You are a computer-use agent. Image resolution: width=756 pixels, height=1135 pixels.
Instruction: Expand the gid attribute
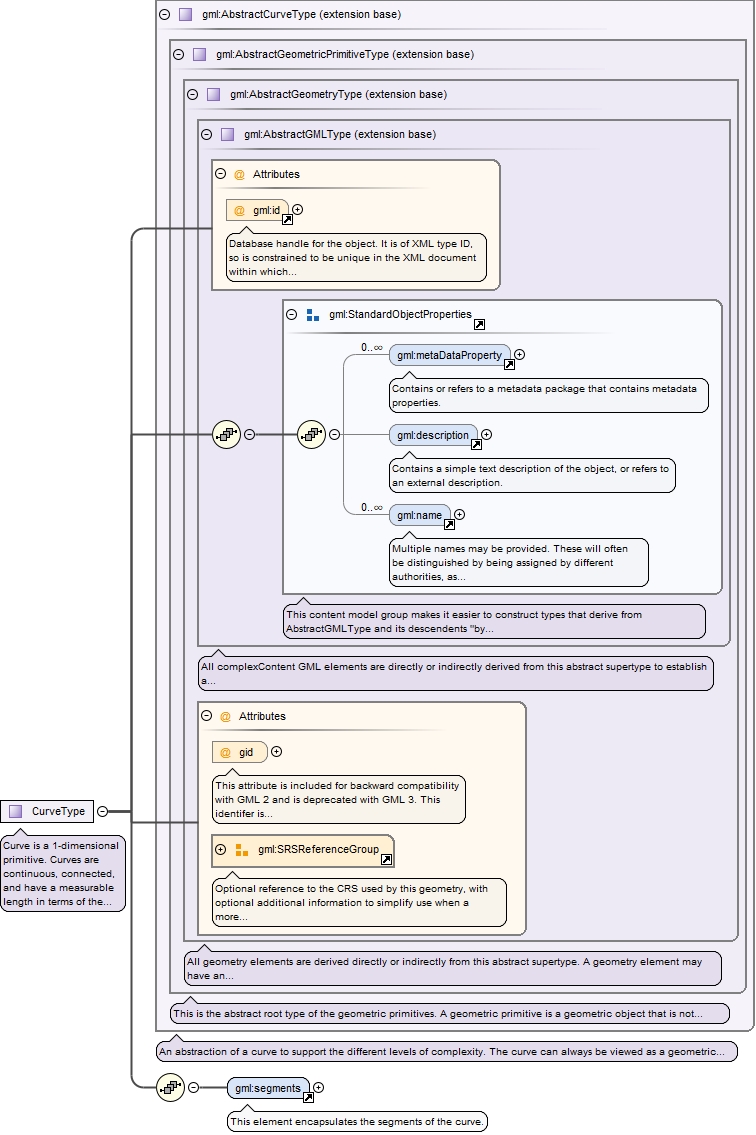point(276,752)
